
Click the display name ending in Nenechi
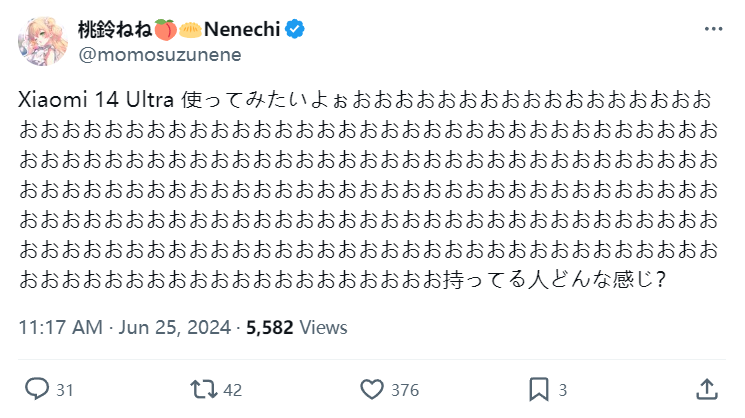242,30
